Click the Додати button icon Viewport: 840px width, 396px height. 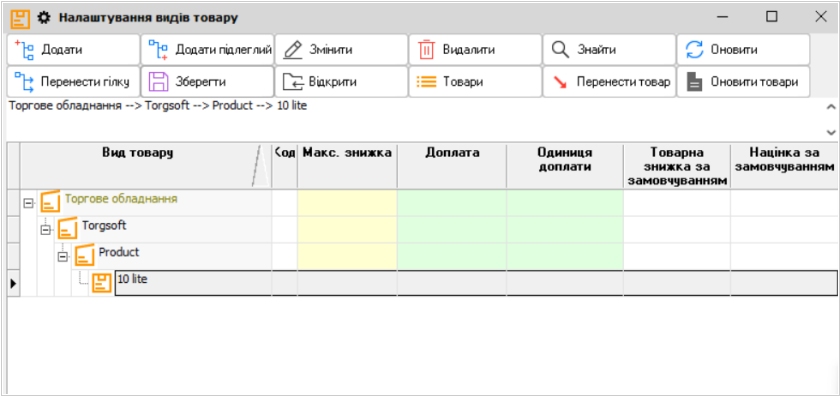[24, 50]
